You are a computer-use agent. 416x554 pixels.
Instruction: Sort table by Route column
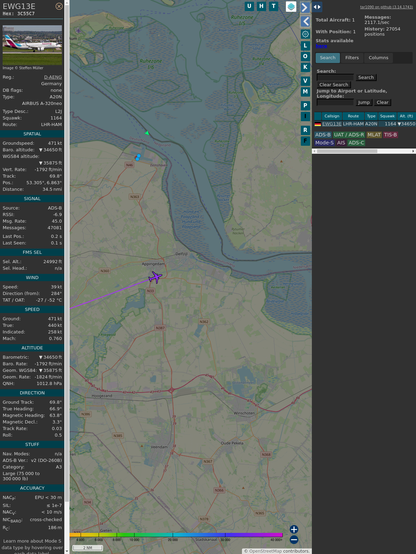click(353, 116)
